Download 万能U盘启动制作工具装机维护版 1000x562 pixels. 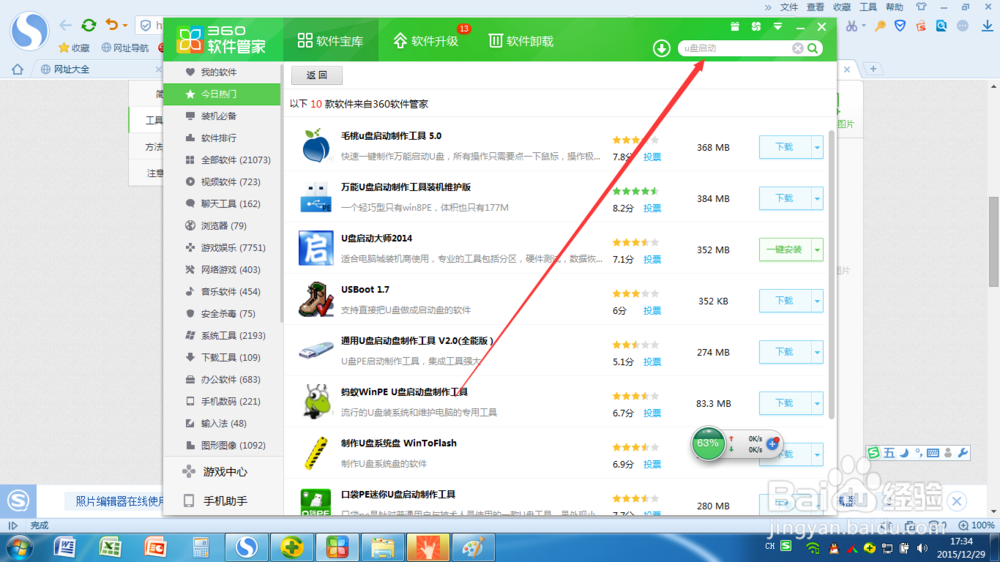[784, 198]
